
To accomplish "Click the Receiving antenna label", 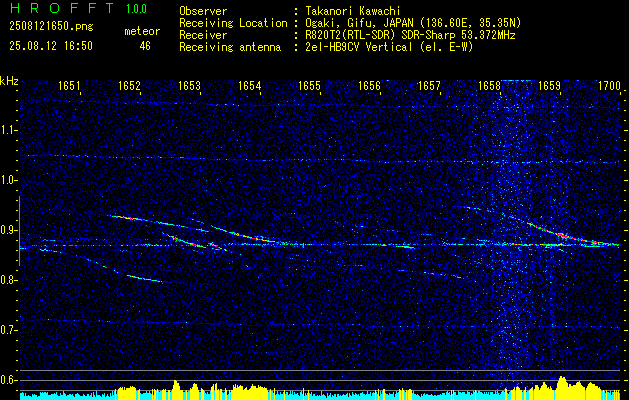I will (230, 47).
